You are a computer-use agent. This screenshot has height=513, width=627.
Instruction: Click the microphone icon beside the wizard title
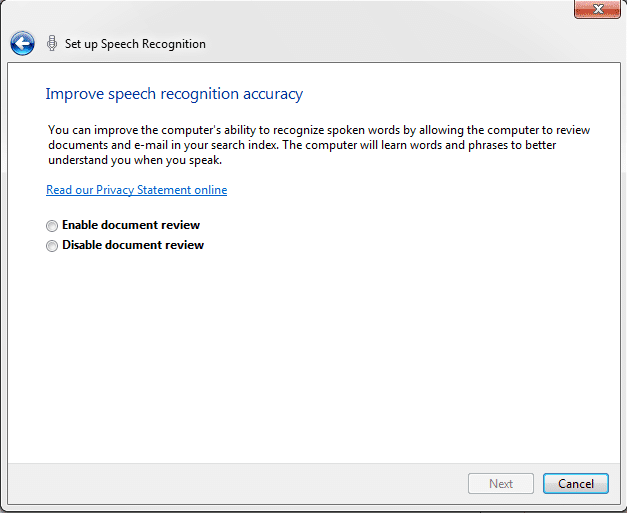(52, 43)
